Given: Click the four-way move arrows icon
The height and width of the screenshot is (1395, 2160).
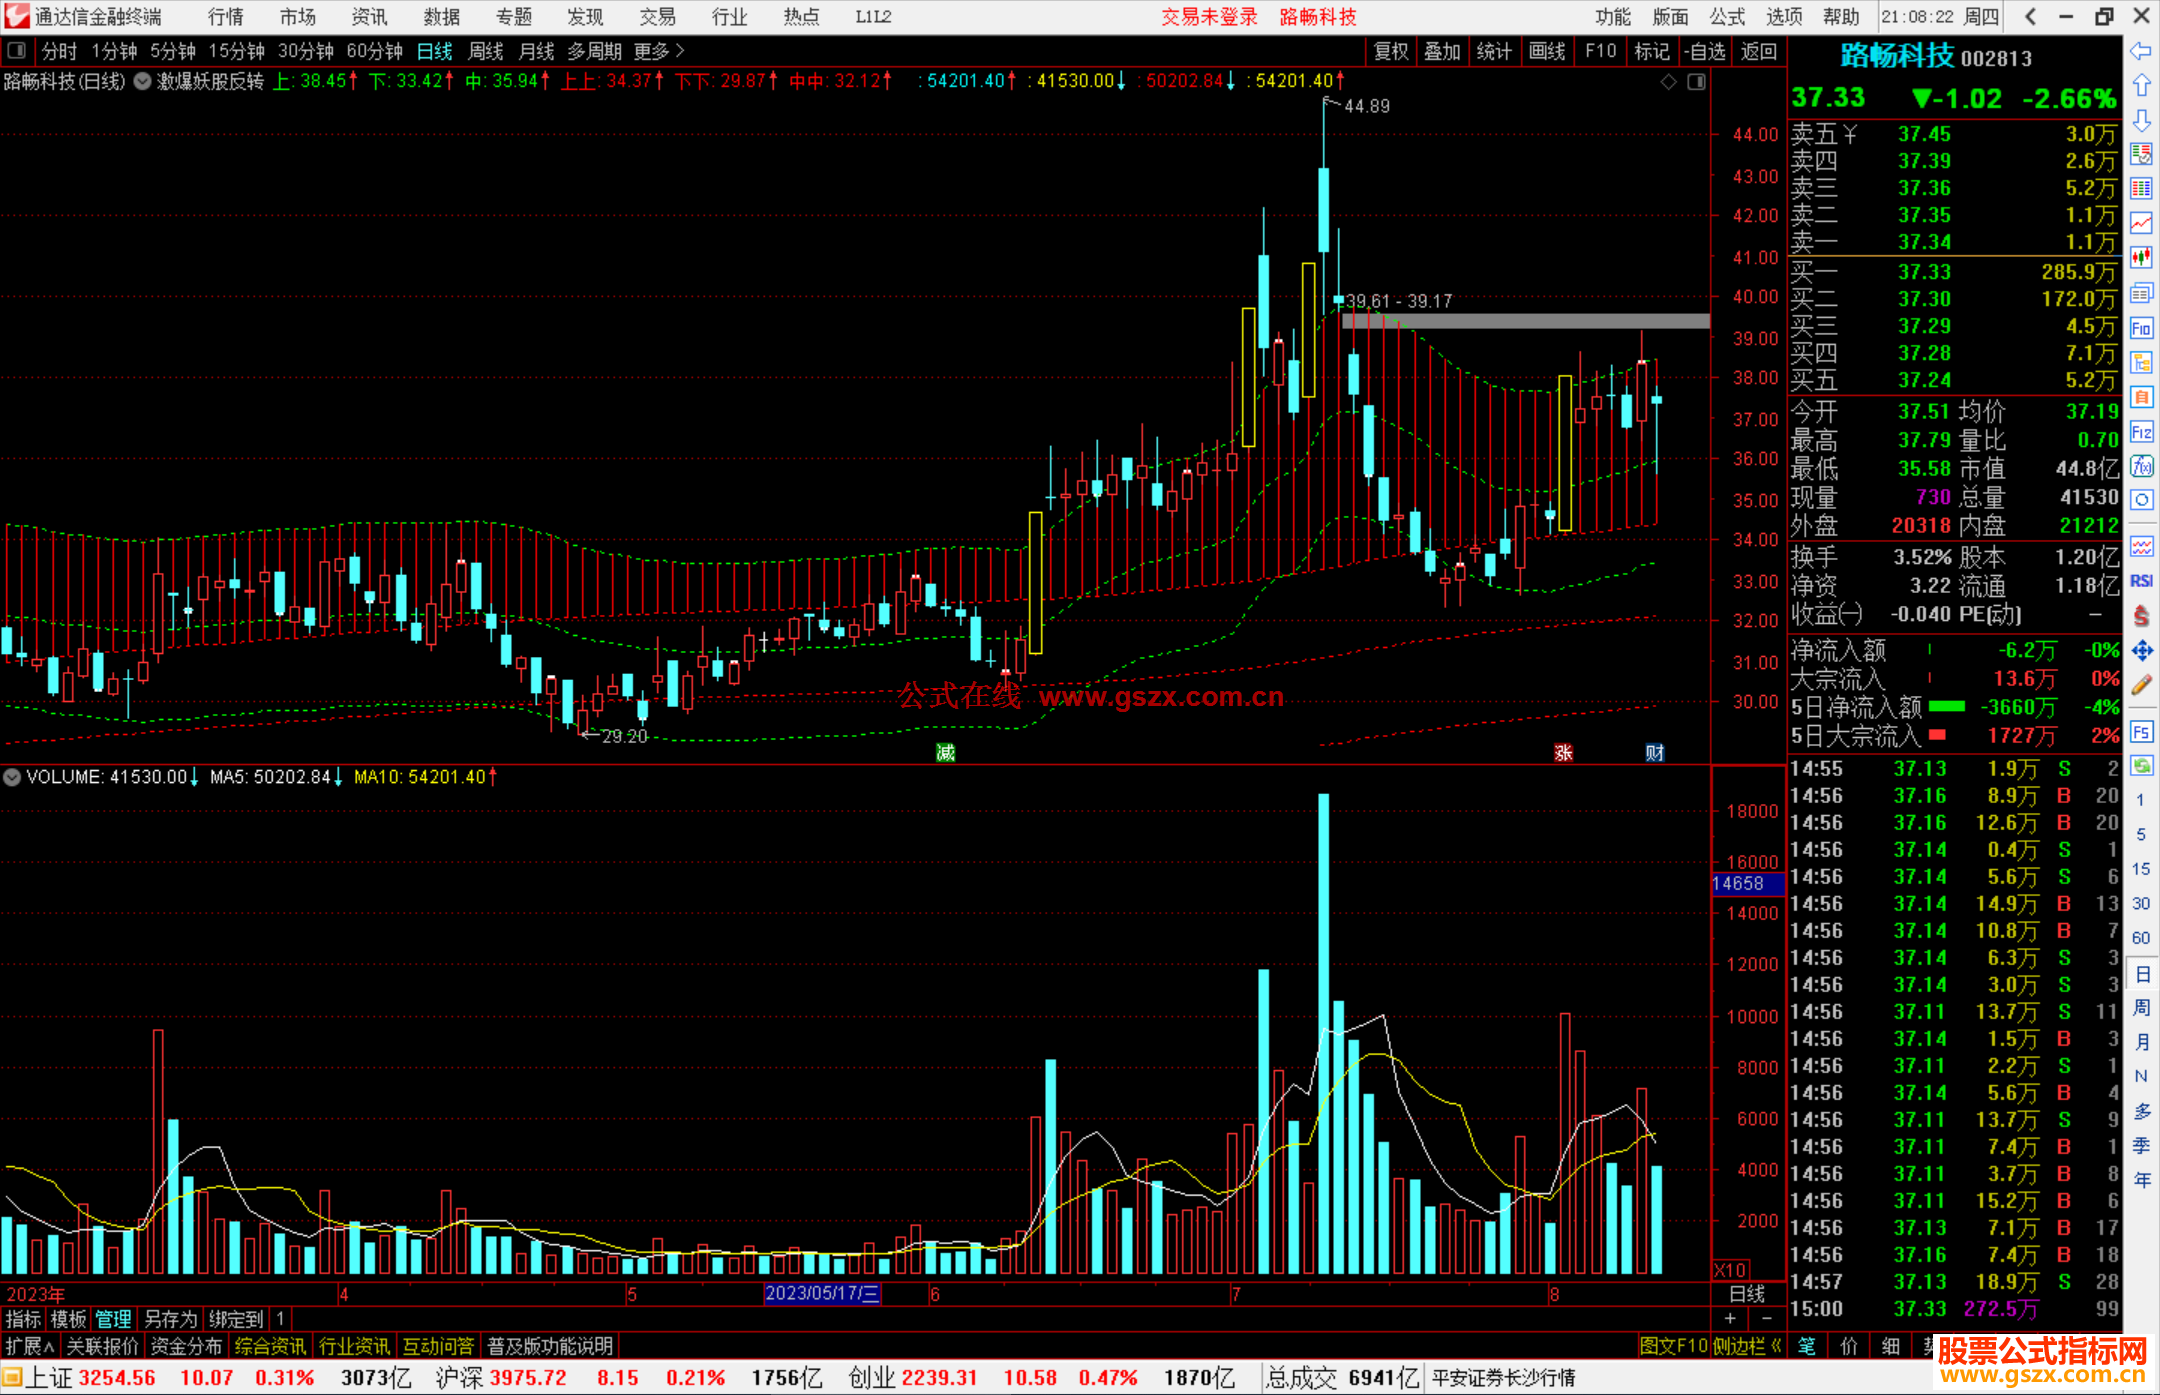Looking at the screenshot, I should (x=2140, y=651).
